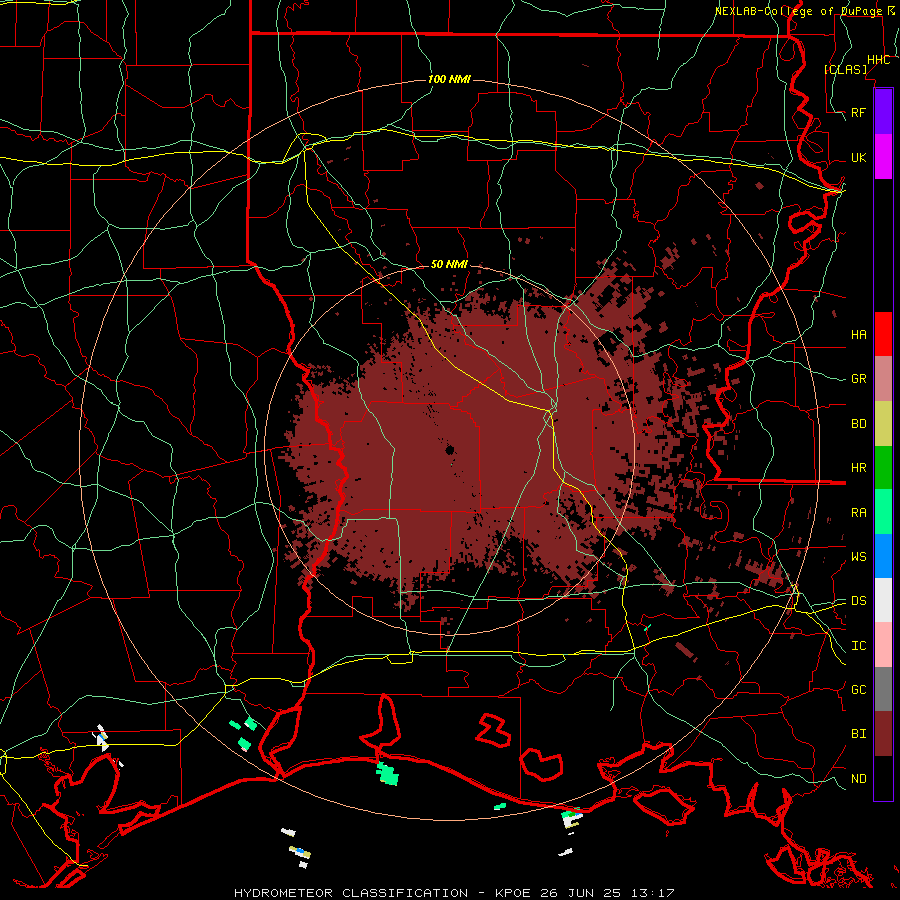
Task: Click the DS white legend swatch
Action: click(883, 600)
